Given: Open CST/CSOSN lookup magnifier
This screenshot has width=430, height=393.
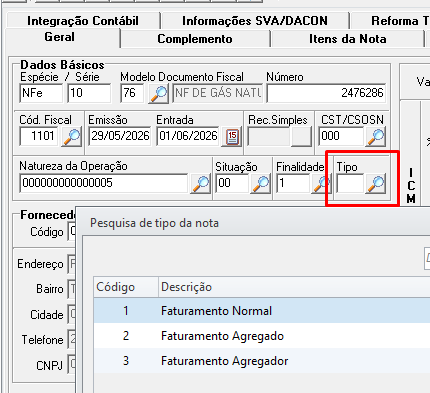Looking at the screenshot, I should 376,136.
